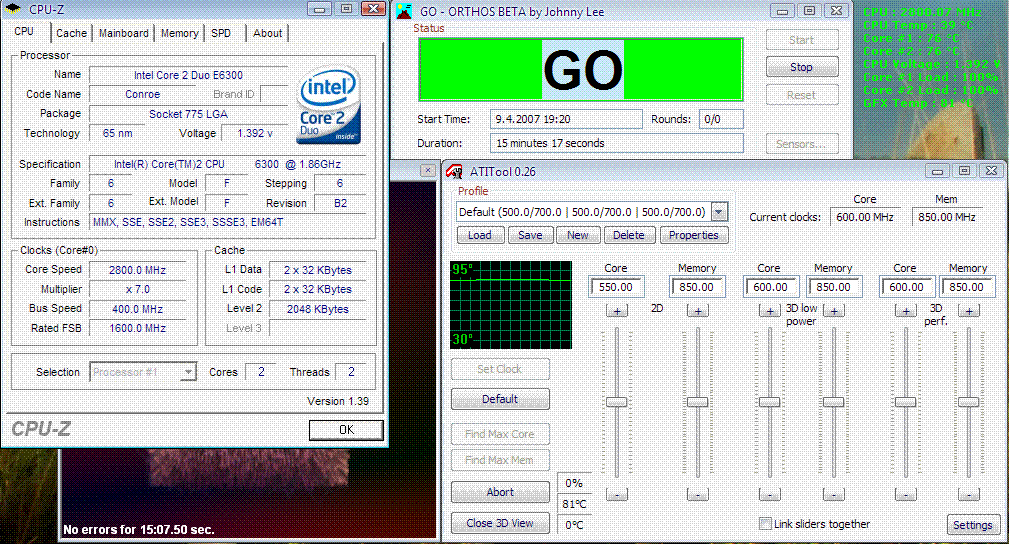Click the green GO status display
Image resolution: width=1009 pixels, height=544 pixels.
click(x=581, y=70)
